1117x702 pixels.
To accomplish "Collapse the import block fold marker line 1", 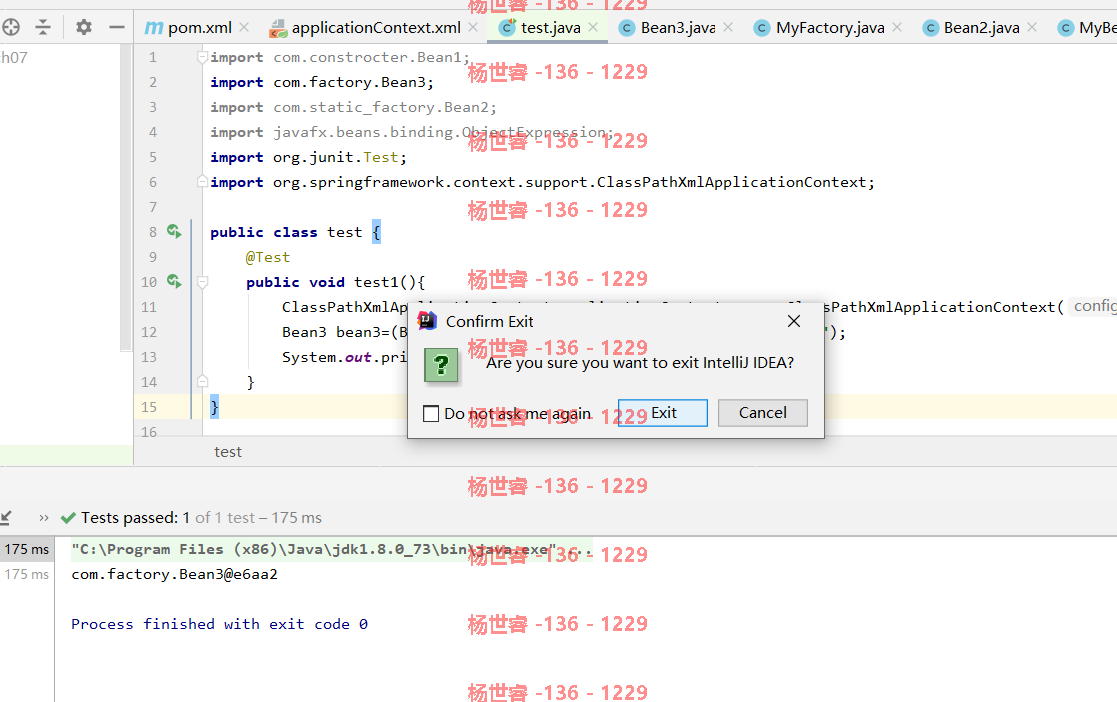I will 202,57.
